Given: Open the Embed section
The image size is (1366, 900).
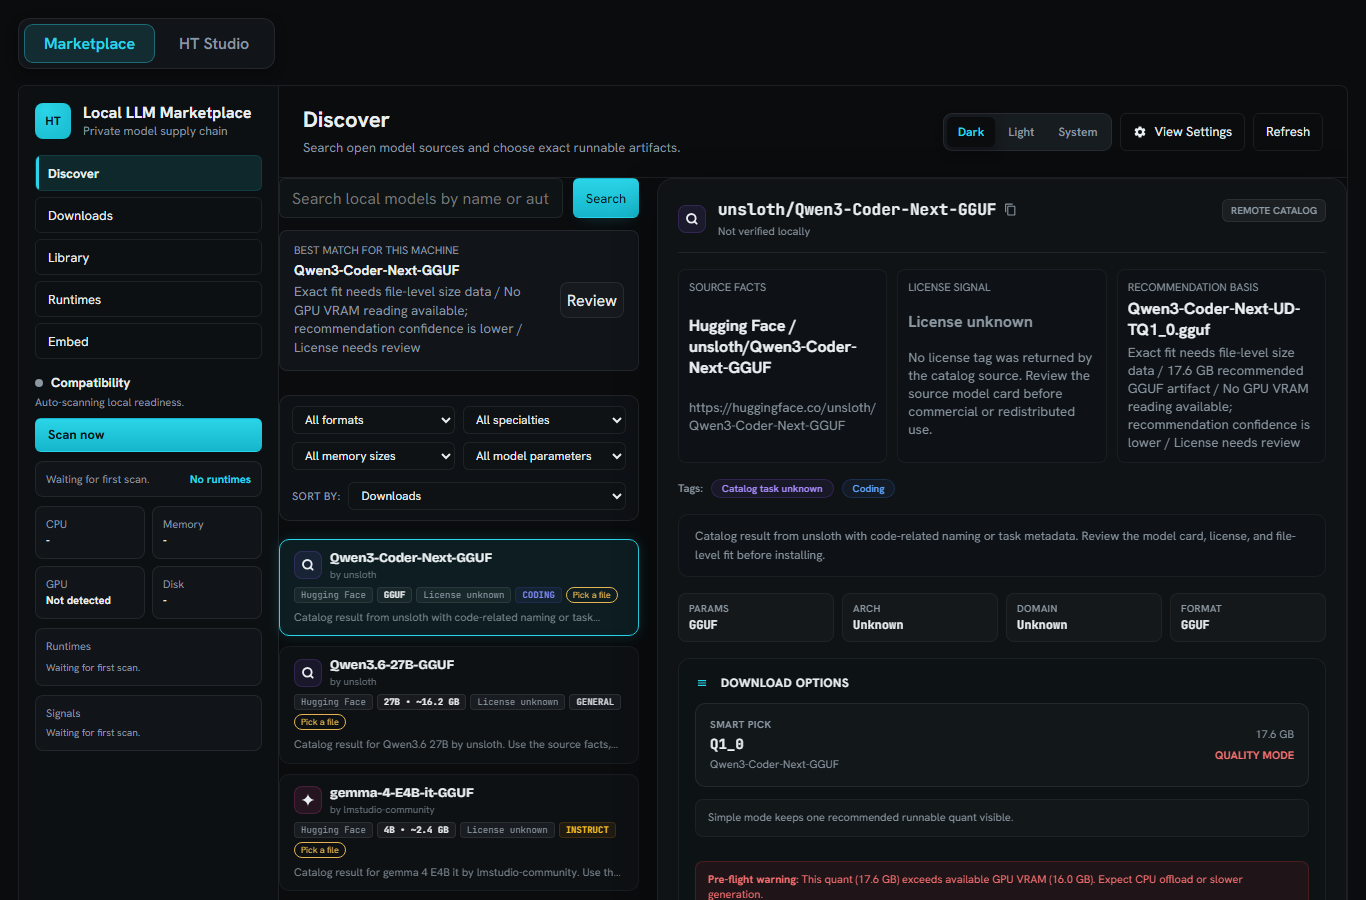Looking at the screenshot, I should tap(148, 341).
